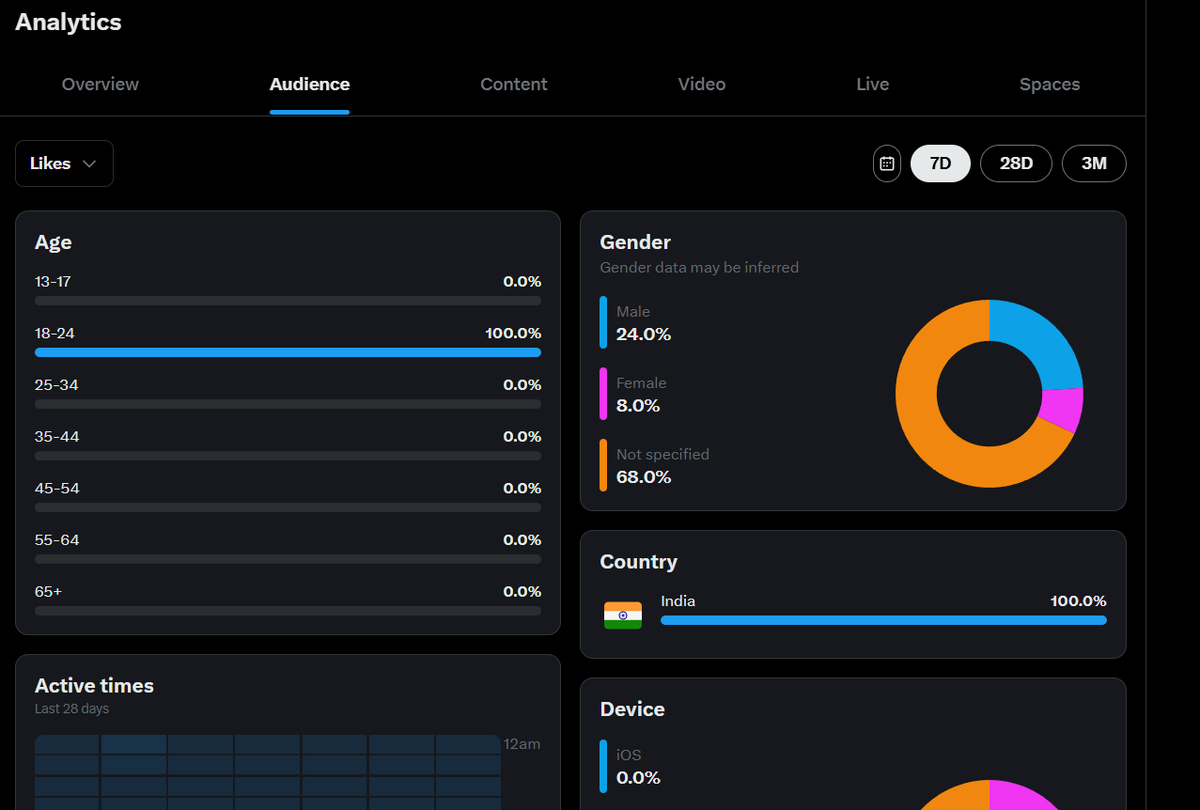Viewport: 1200px width, 810px height.
Task: Click 'Gender data may be inferred' note
Action: point(699,267)
